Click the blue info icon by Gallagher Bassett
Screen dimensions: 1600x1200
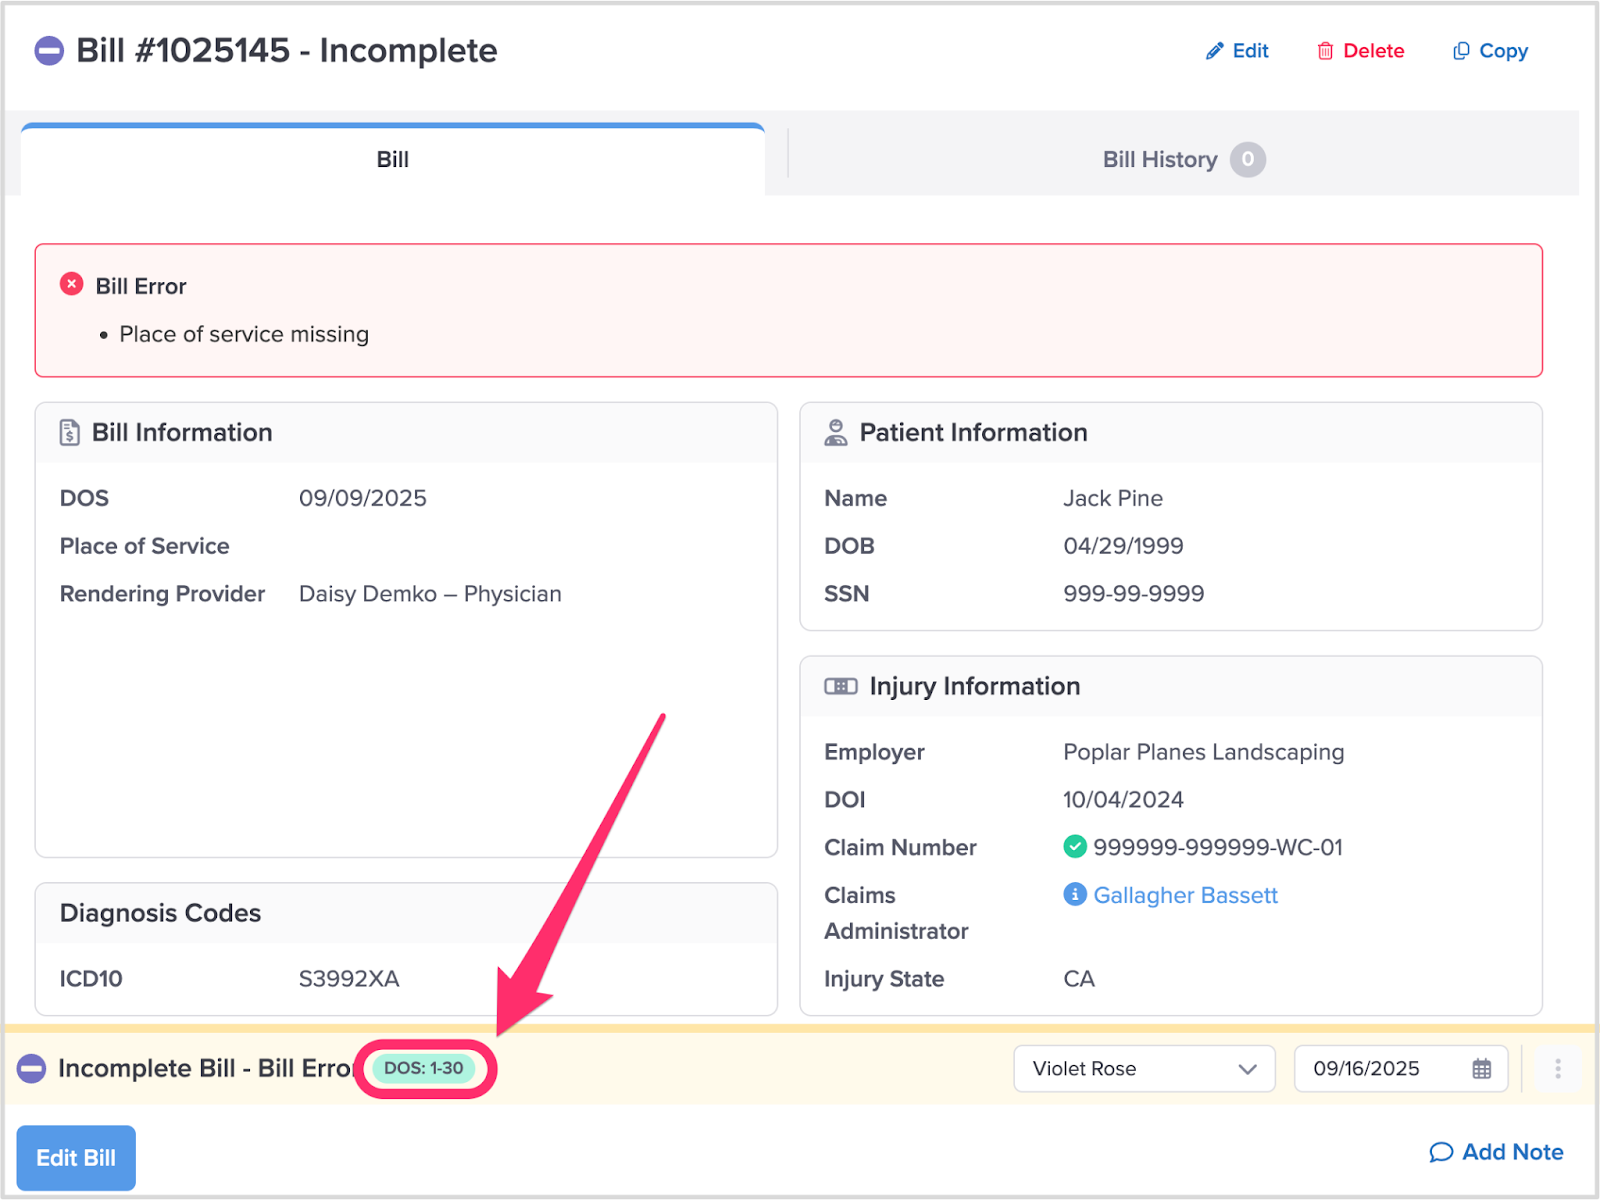(x=1074, y=895)
